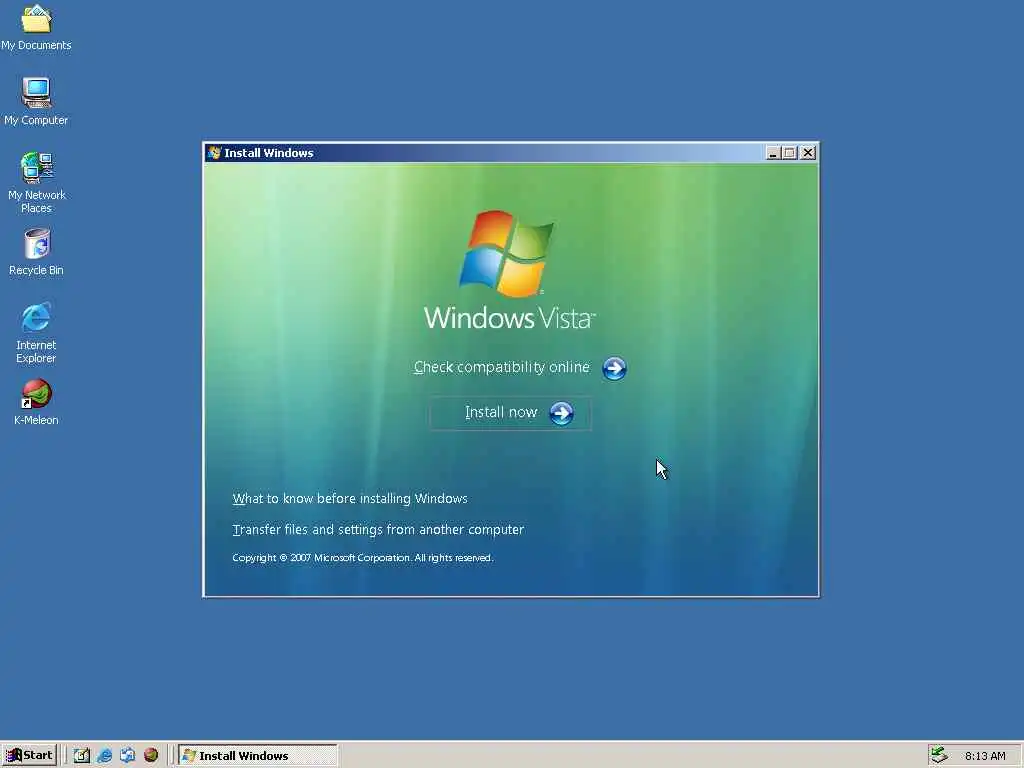Click the Install now arrow icon
Screen dimensions: 1024x768
(561, 413)
